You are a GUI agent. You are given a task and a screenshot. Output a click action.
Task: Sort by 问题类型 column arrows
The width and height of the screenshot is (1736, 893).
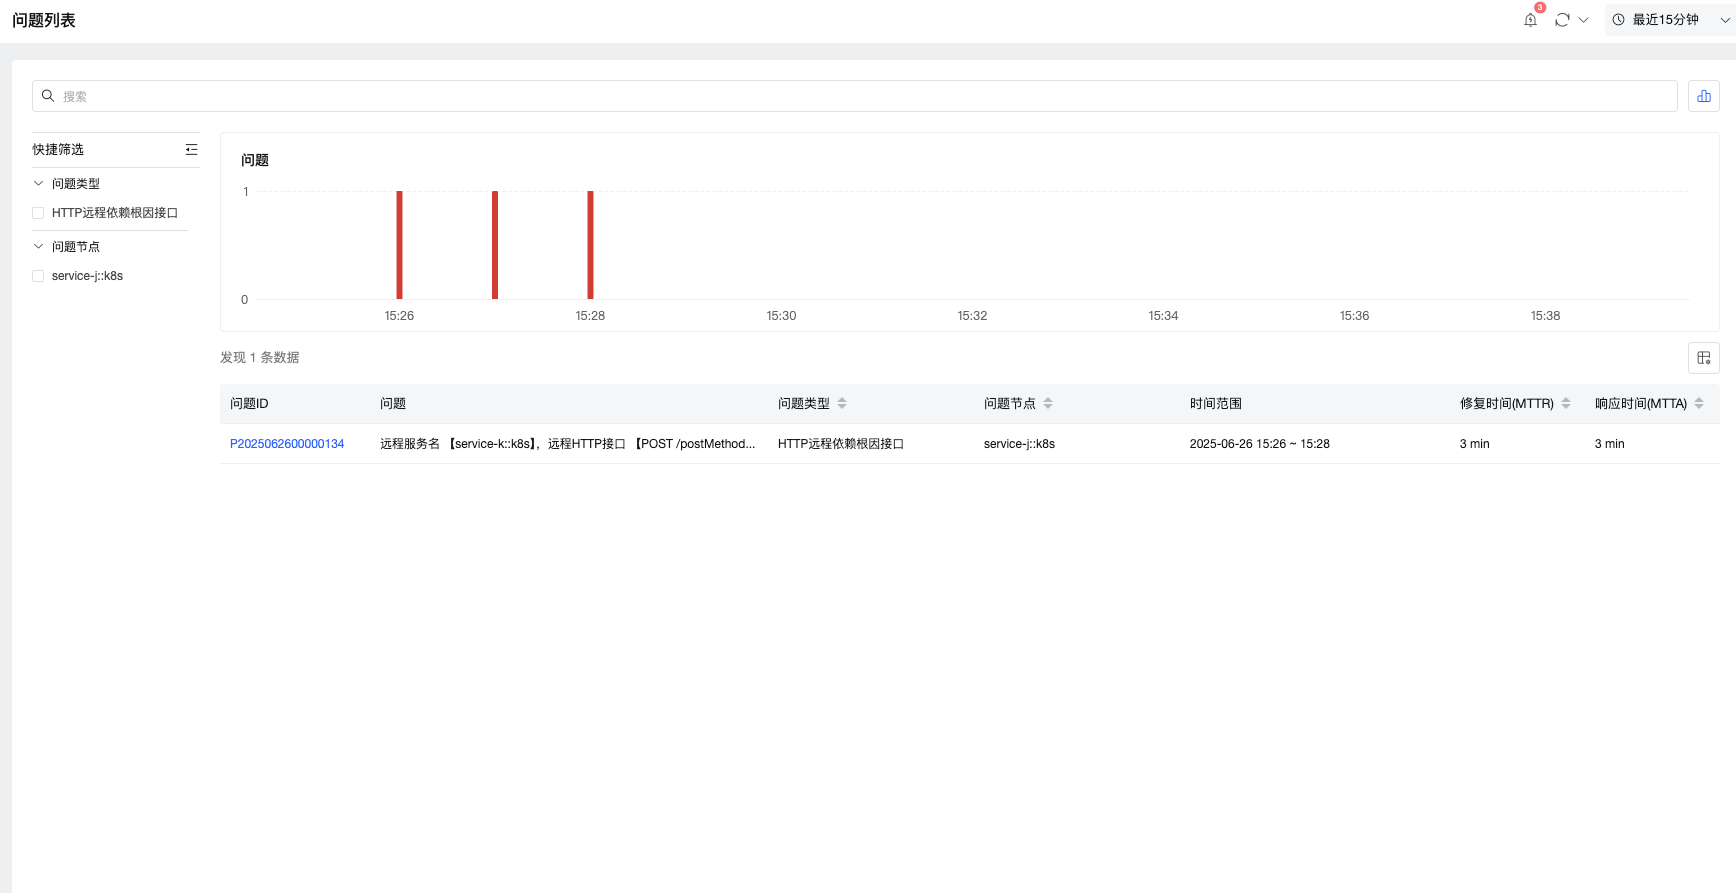click(842, 403)
